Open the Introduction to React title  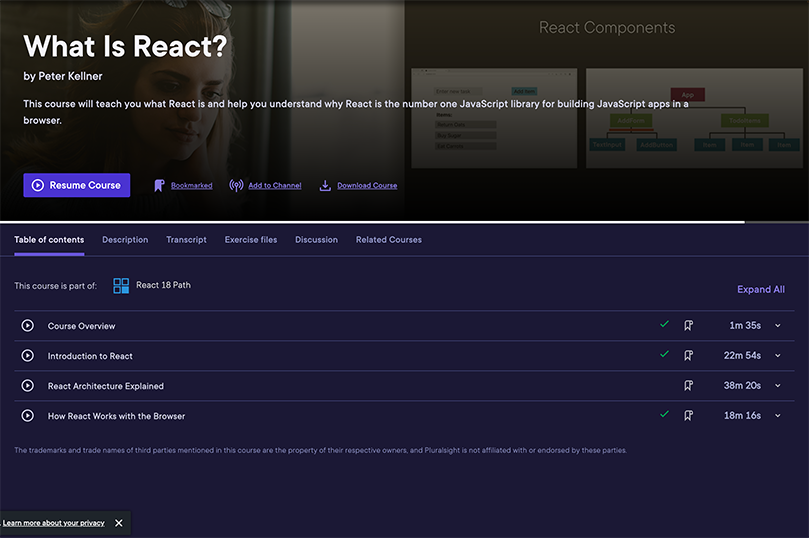[90, 356]
